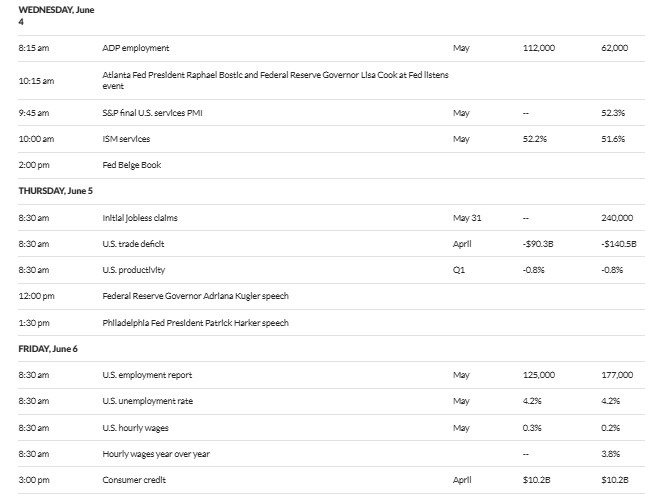Click the WEDNESDAY, June 4 heading

56,16
